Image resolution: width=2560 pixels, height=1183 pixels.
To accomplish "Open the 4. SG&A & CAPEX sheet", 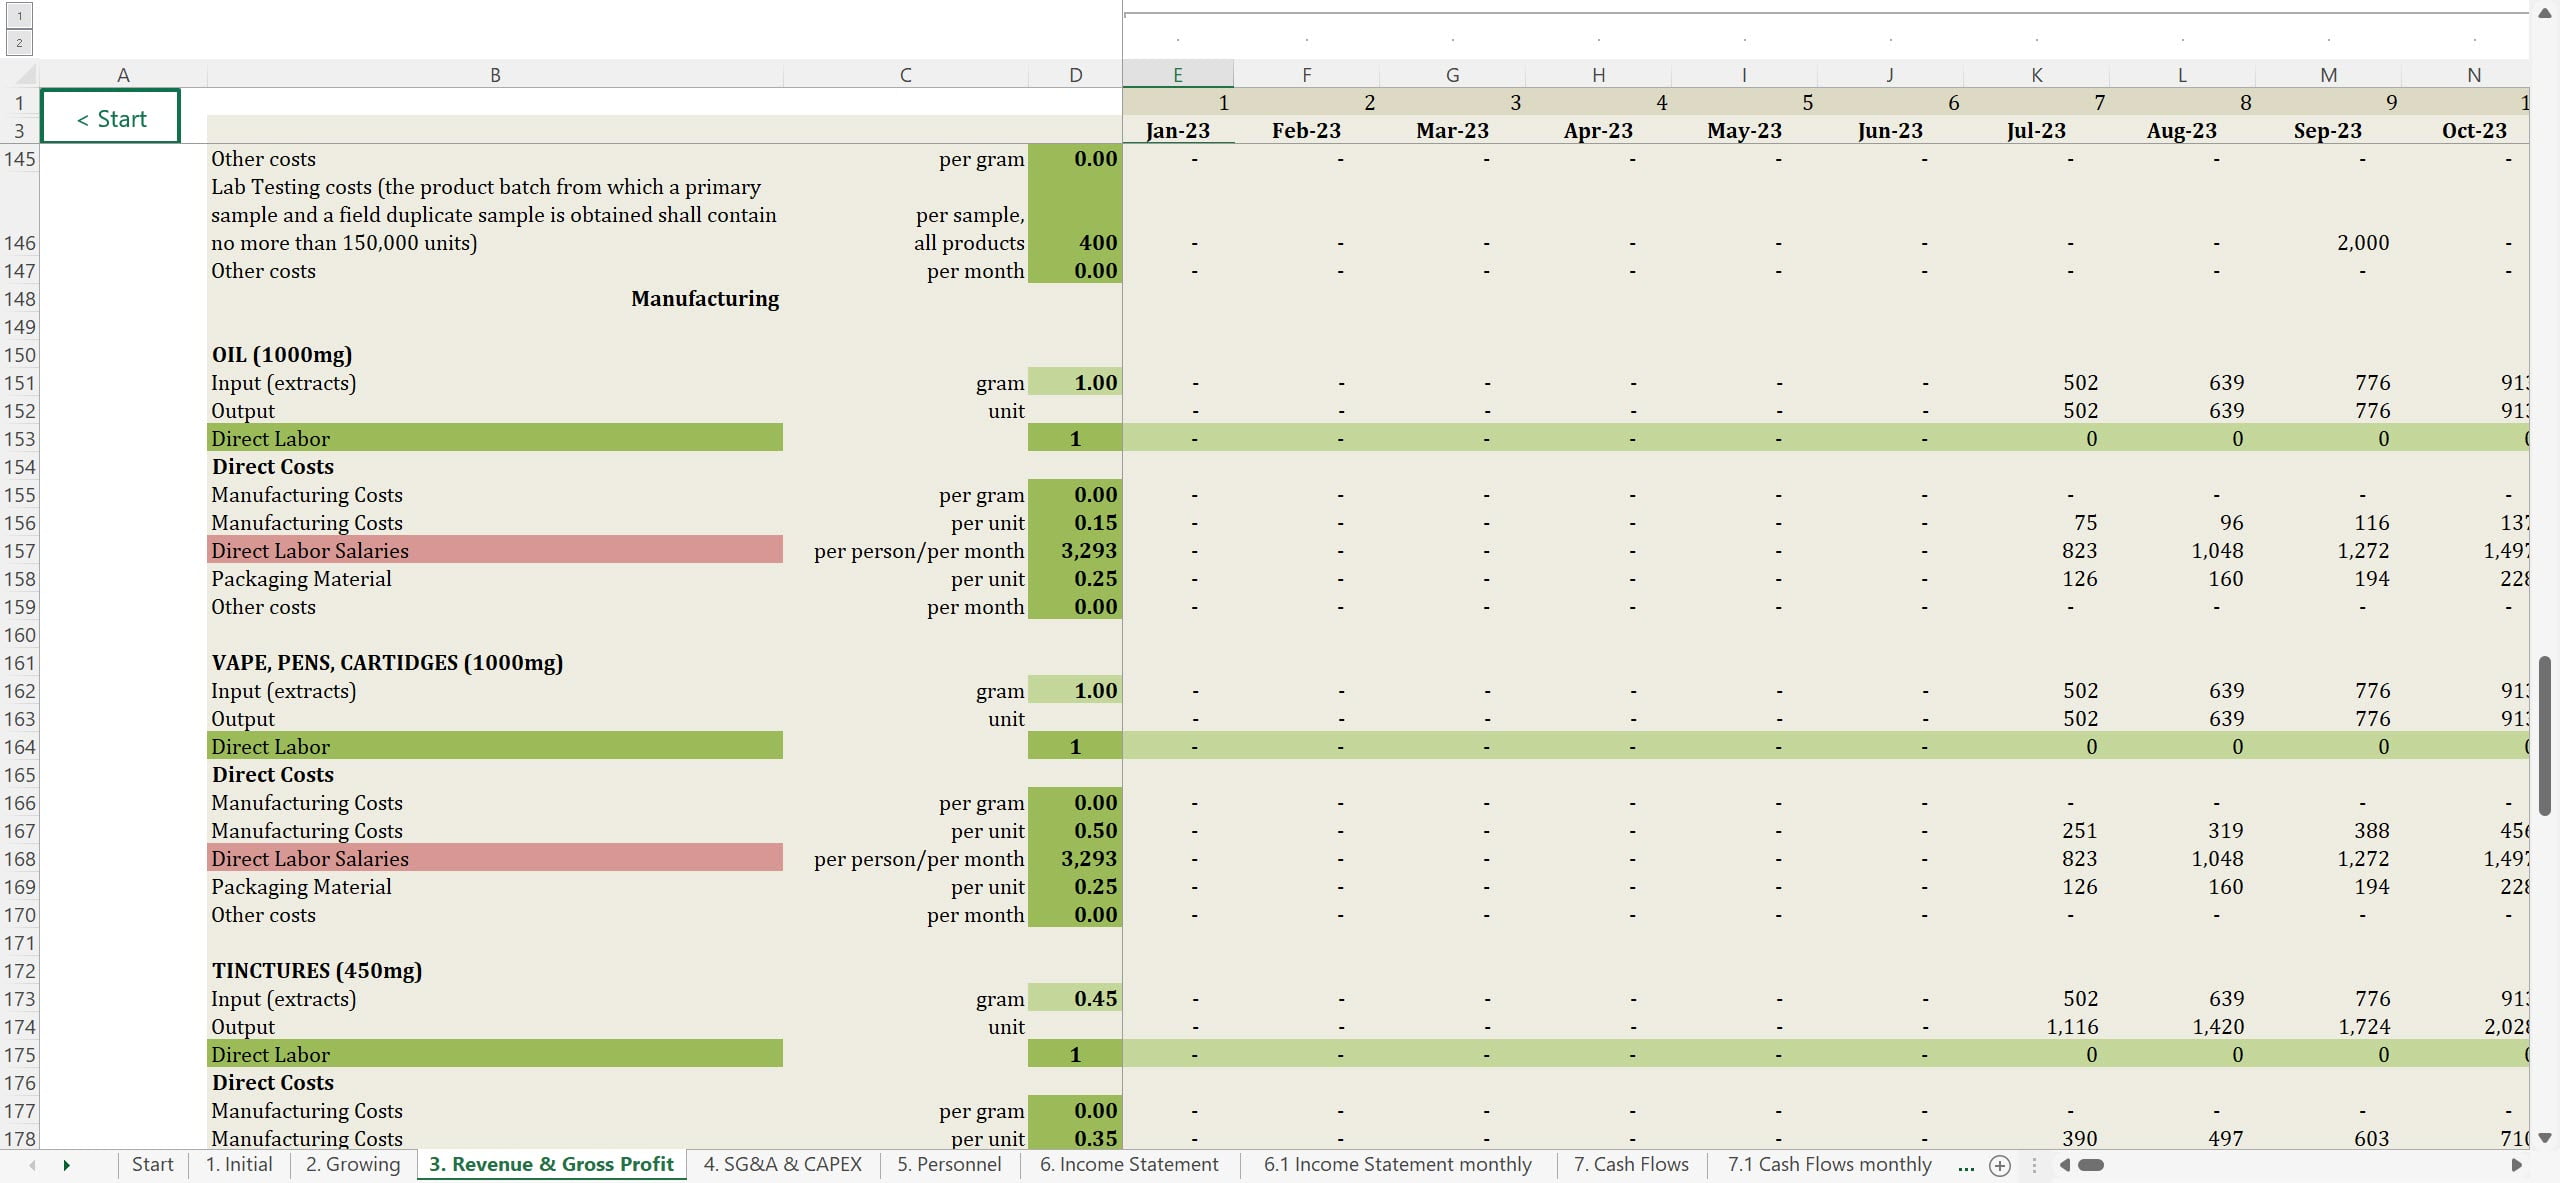I will pos(782,1164).
